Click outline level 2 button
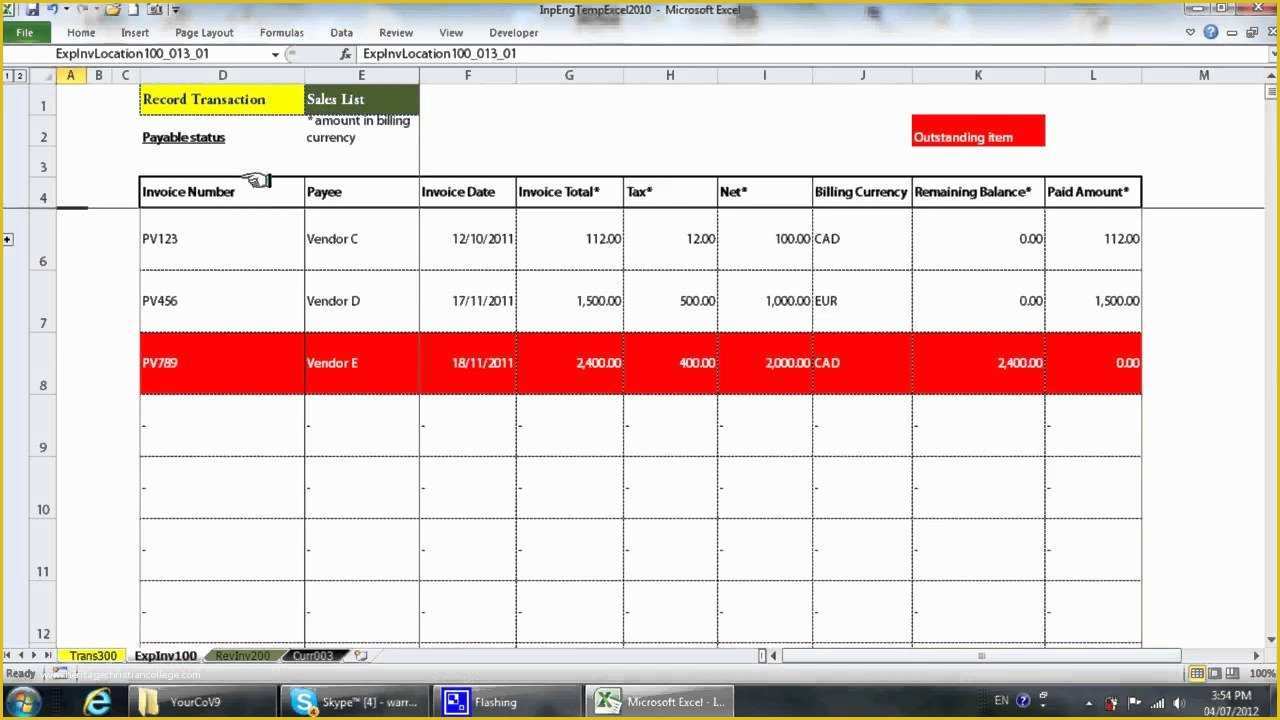1280x720 pixels. coord(21,75)
